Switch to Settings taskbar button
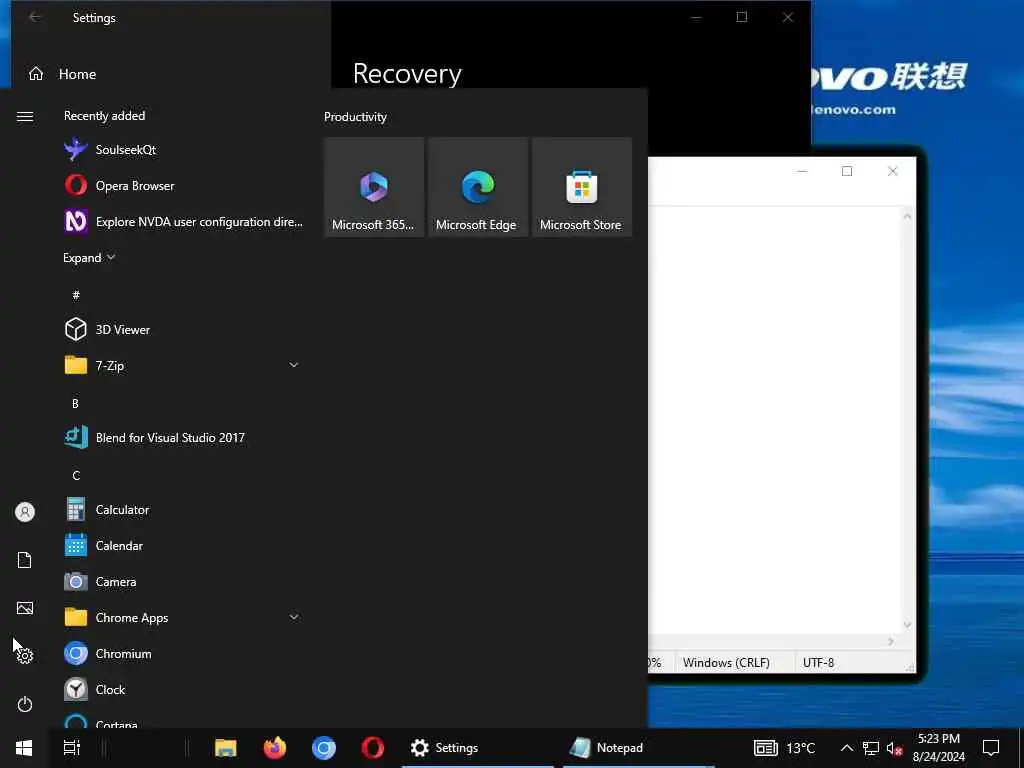1024x768 pixels. [x=477, y=748]
